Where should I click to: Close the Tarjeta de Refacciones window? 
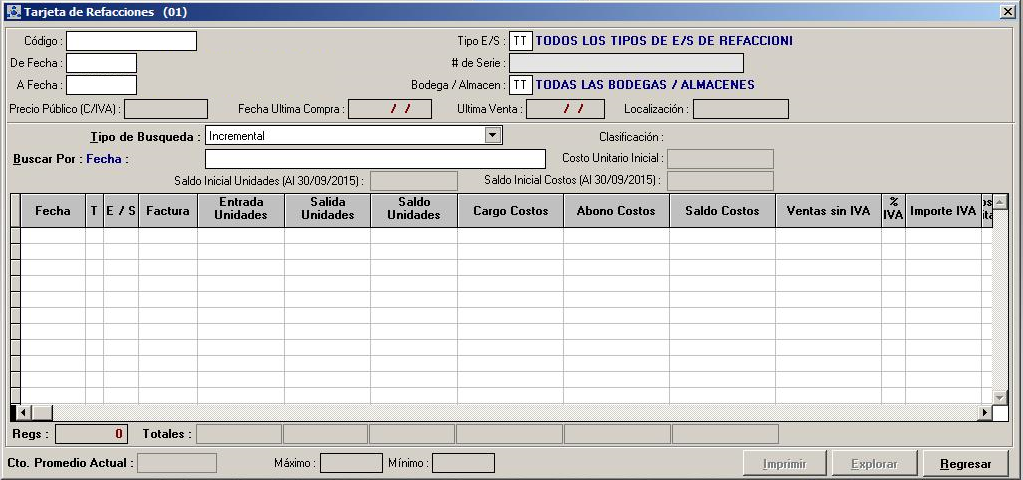click(1008, 11)
